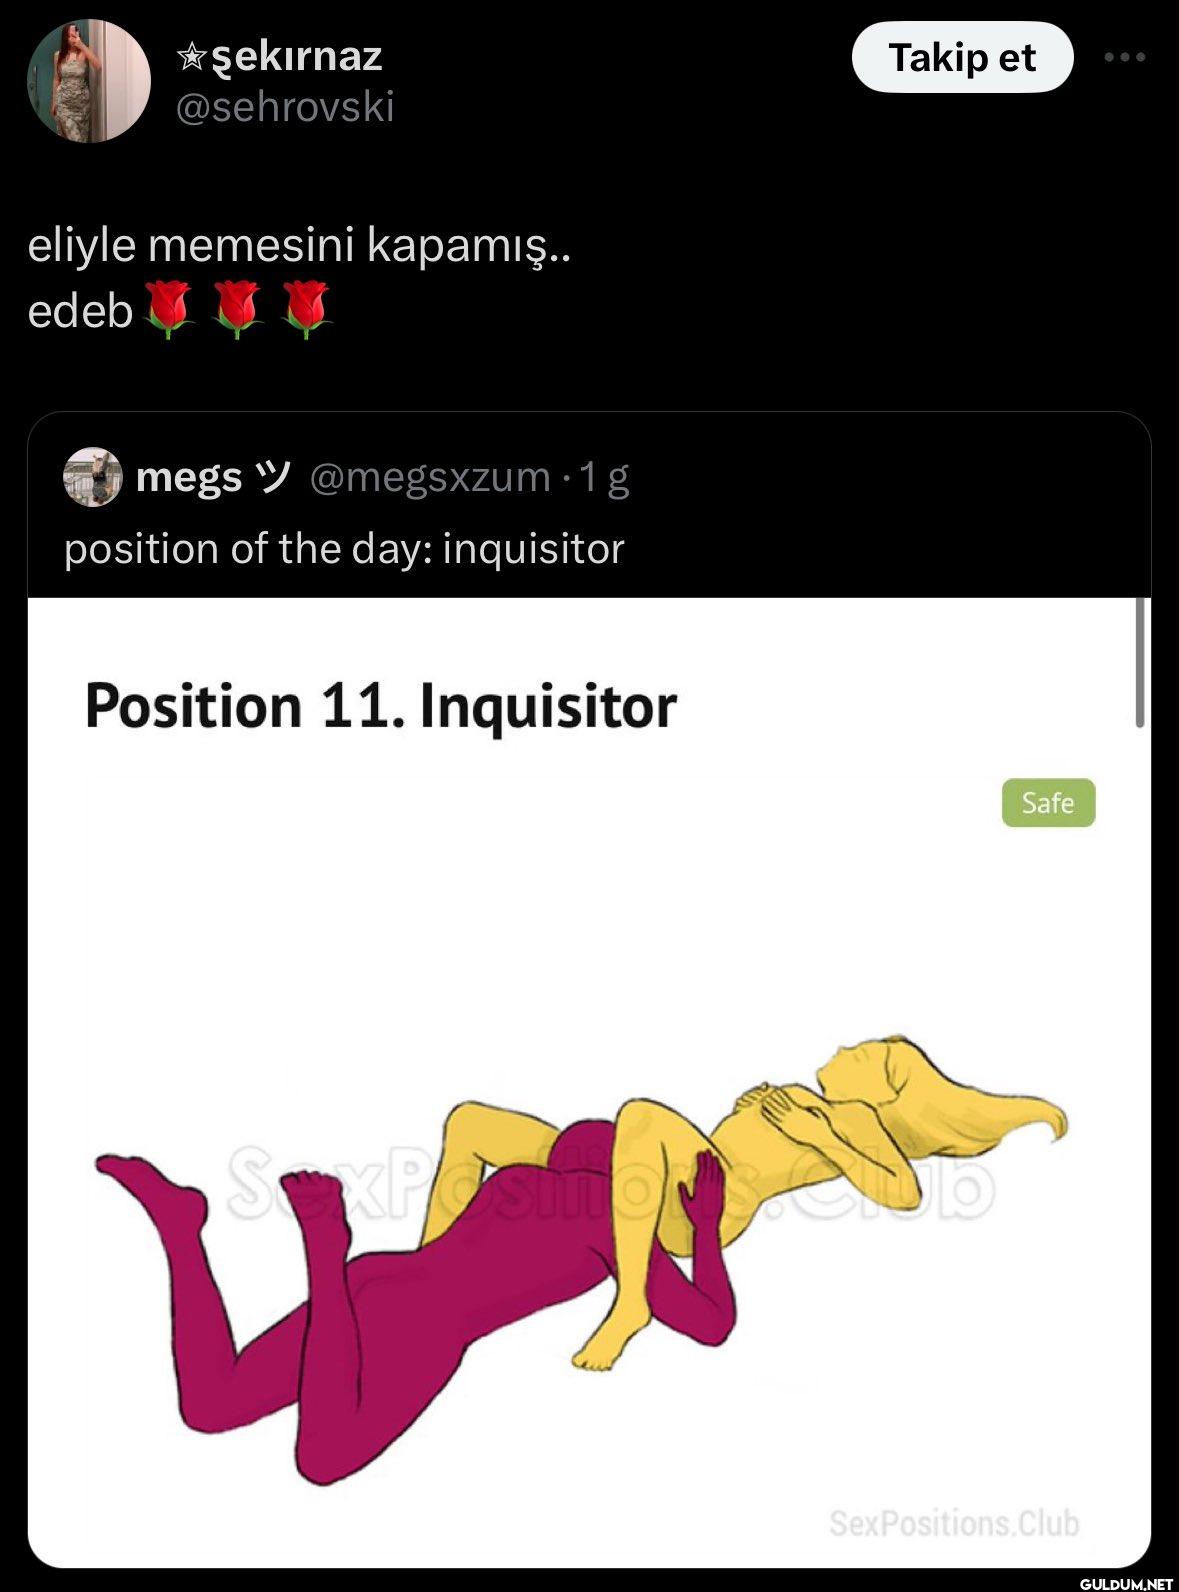The height and width of the screenshot is (1592, 1179).
Task: Click the SexPositions.Club watermark at bottom right
Action: (x=954, y=1523)
